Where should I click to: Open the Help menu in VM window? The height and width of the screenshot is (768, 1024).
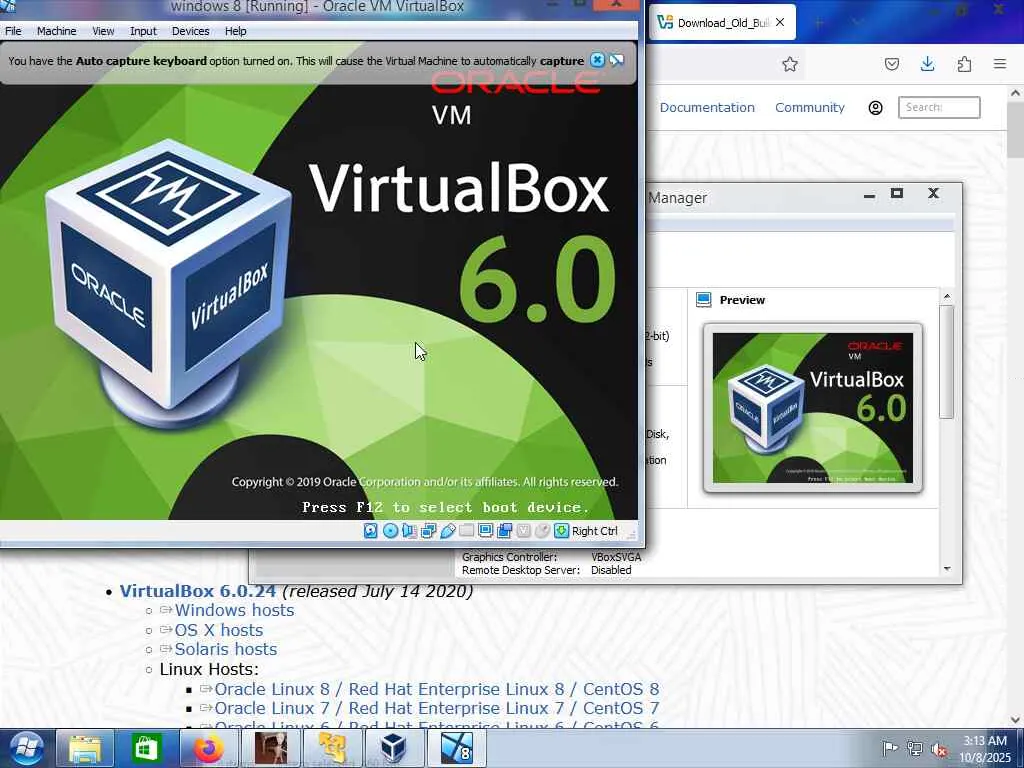click(x=236, y=31)
